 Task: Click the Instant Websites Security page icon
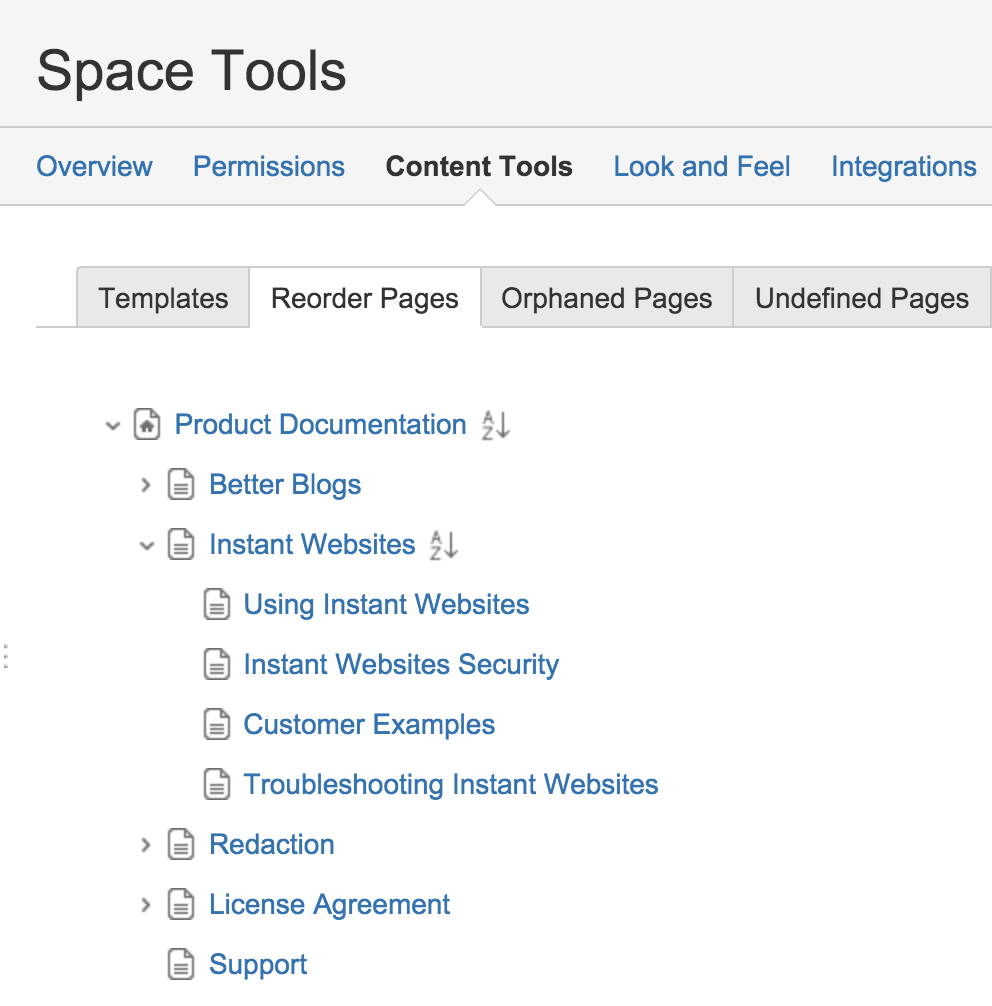[217, 664]
